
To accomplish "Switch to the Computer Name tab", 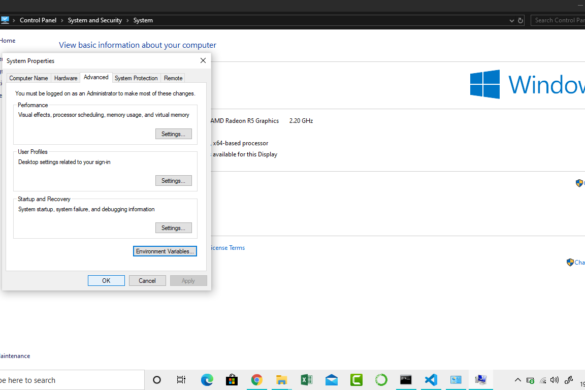I will point(28,78).
